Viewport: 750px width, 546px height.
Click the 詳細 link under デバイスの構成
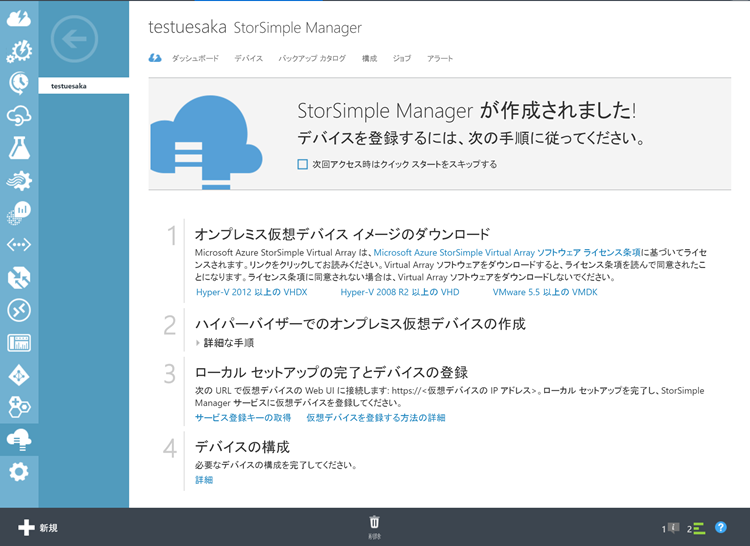coord(204,480)
